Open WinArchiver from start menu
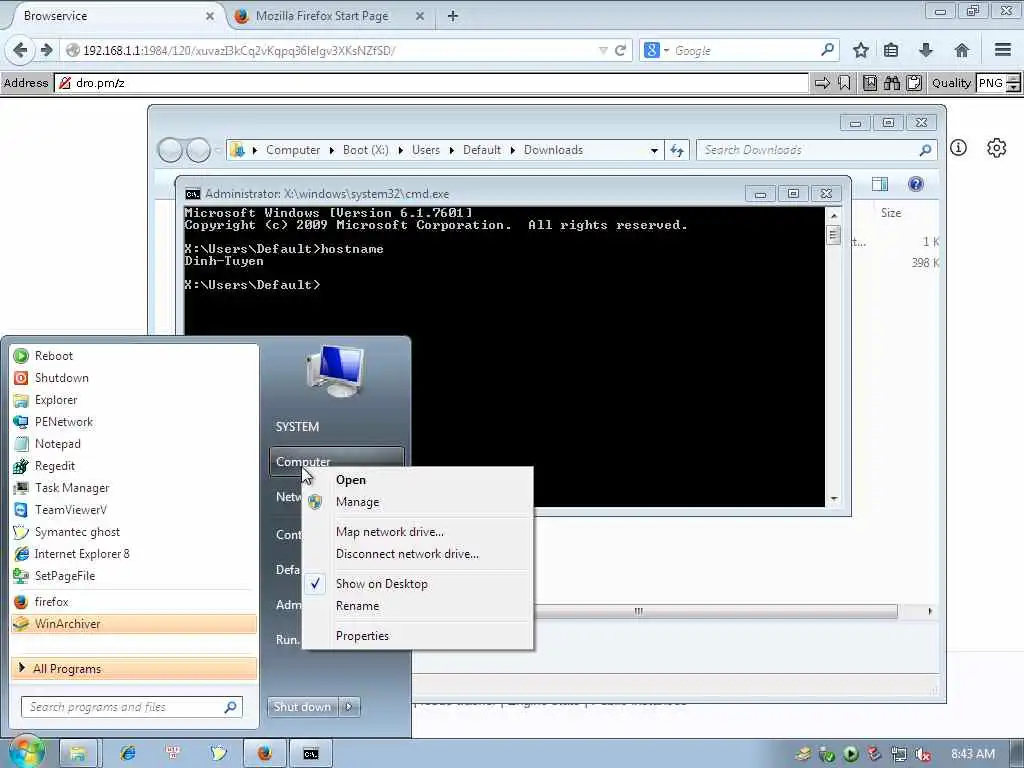Image resolution: width=1024 pixels, height=768 pixels. (x=134, y=624)
